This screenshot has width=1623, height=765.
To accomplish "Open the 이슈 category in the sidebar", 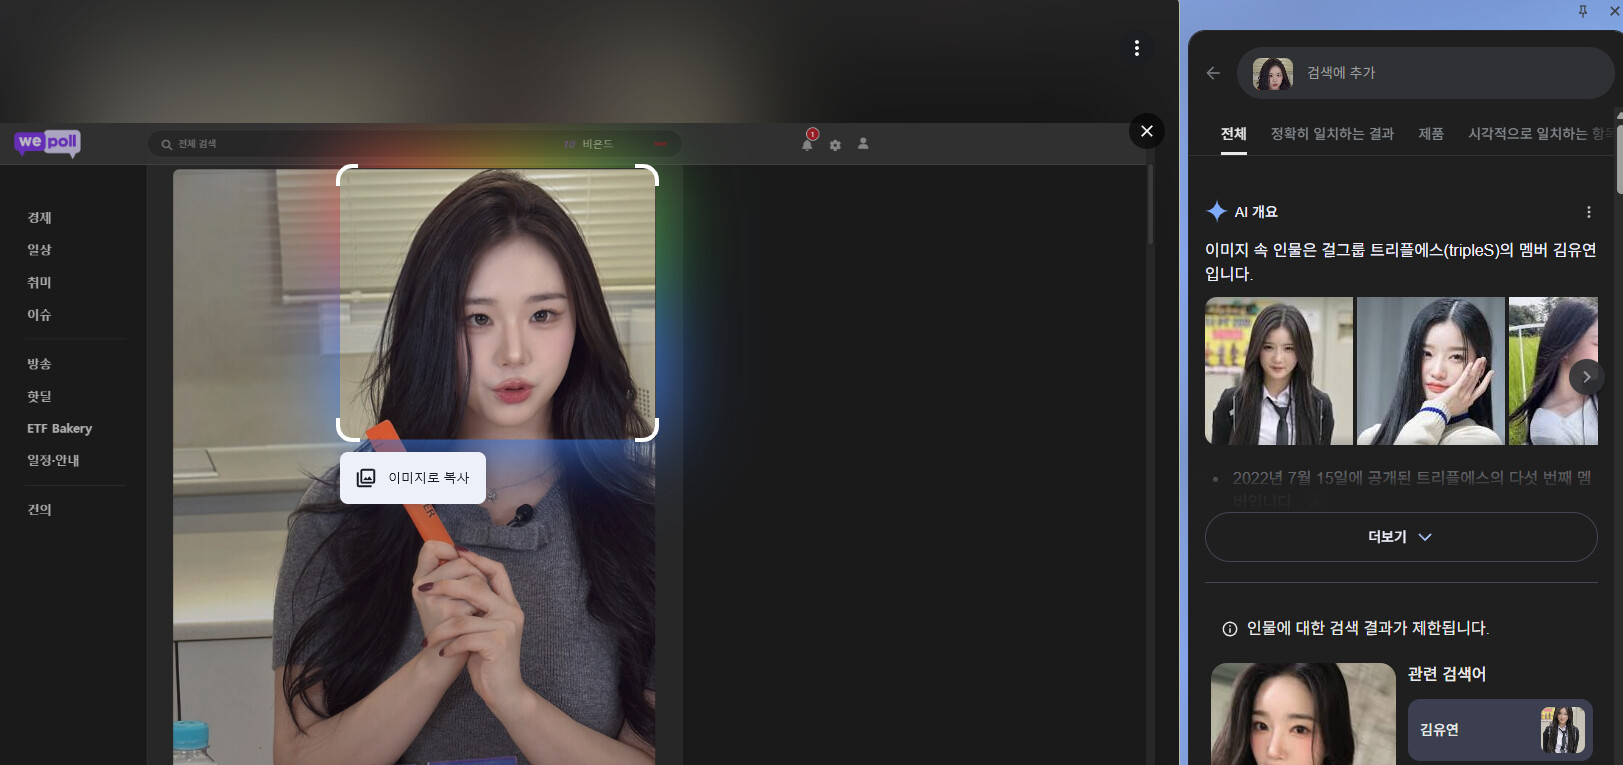I will 39,315.
